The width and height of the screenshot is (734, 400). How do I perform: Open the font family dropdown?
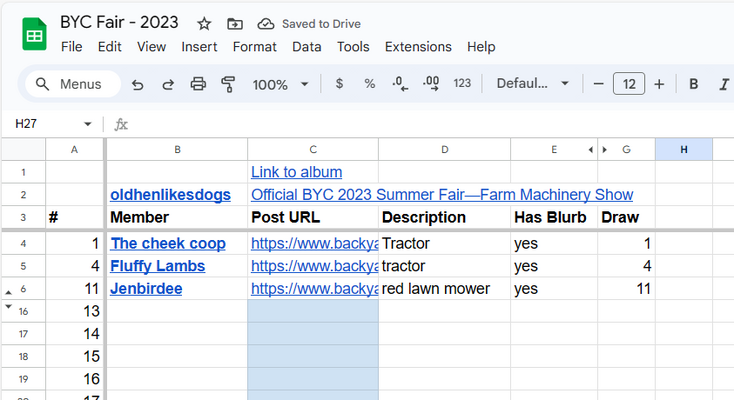pyautogui.click(x=533, y=84)
